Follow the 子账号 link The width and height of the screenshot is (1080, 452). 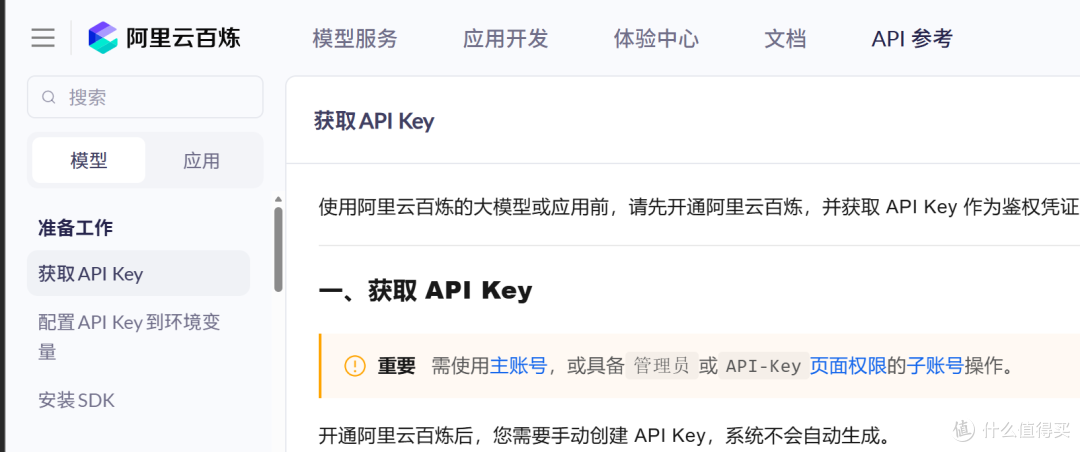point(935,366)
